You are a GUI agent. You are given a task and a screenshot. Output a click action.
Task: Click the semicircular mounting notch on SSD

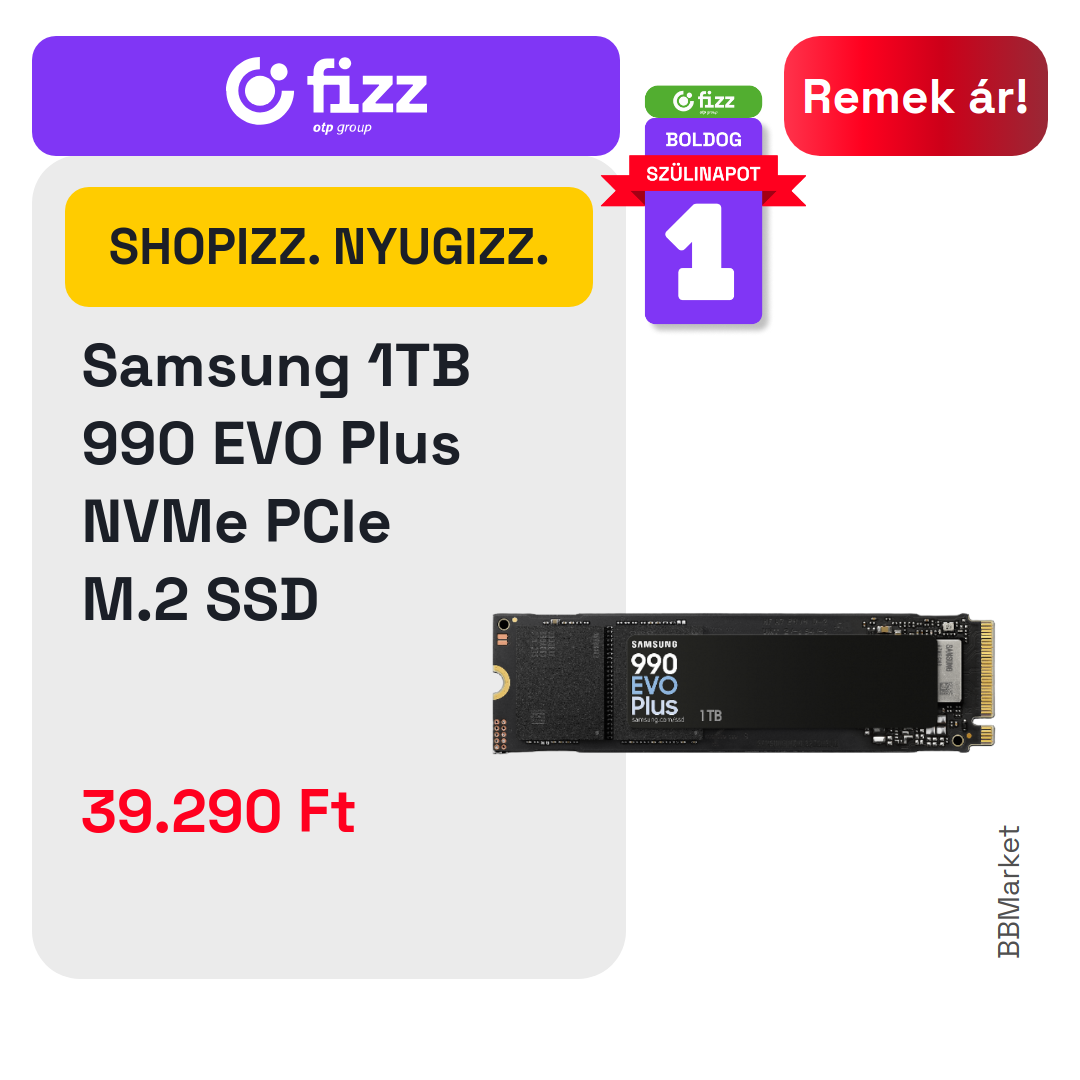pyautogui.click(x=501, y=683)
